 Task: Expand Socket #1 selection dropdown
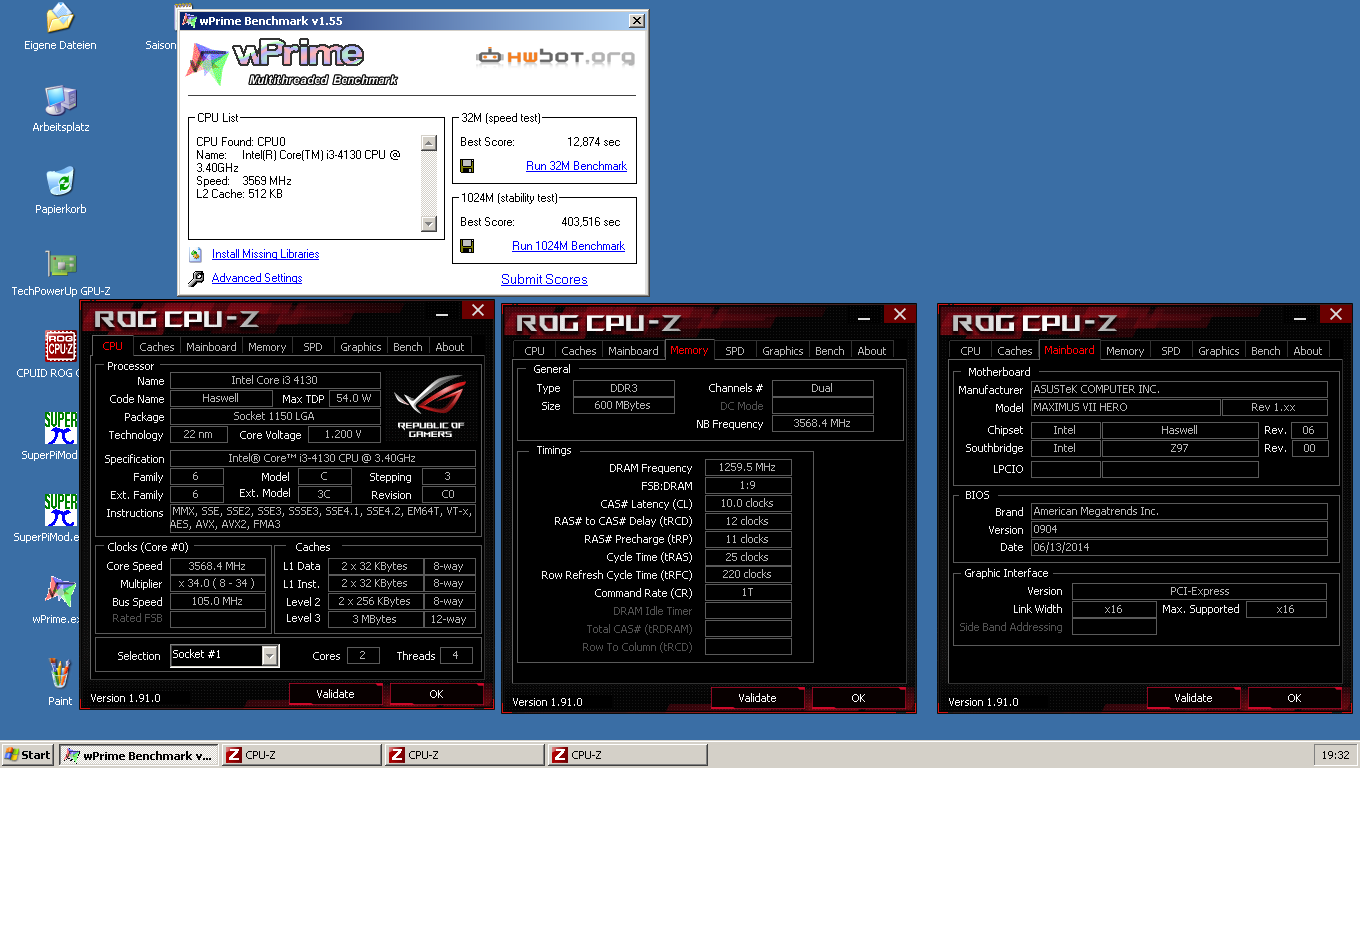click(x=269, y=655)
